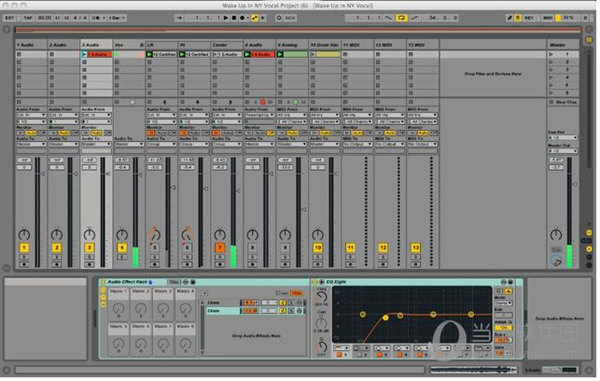This screenshot has width=600, height=381.
Task: Click the Back to Arrangement rewind button
Action: coord(179,18)
